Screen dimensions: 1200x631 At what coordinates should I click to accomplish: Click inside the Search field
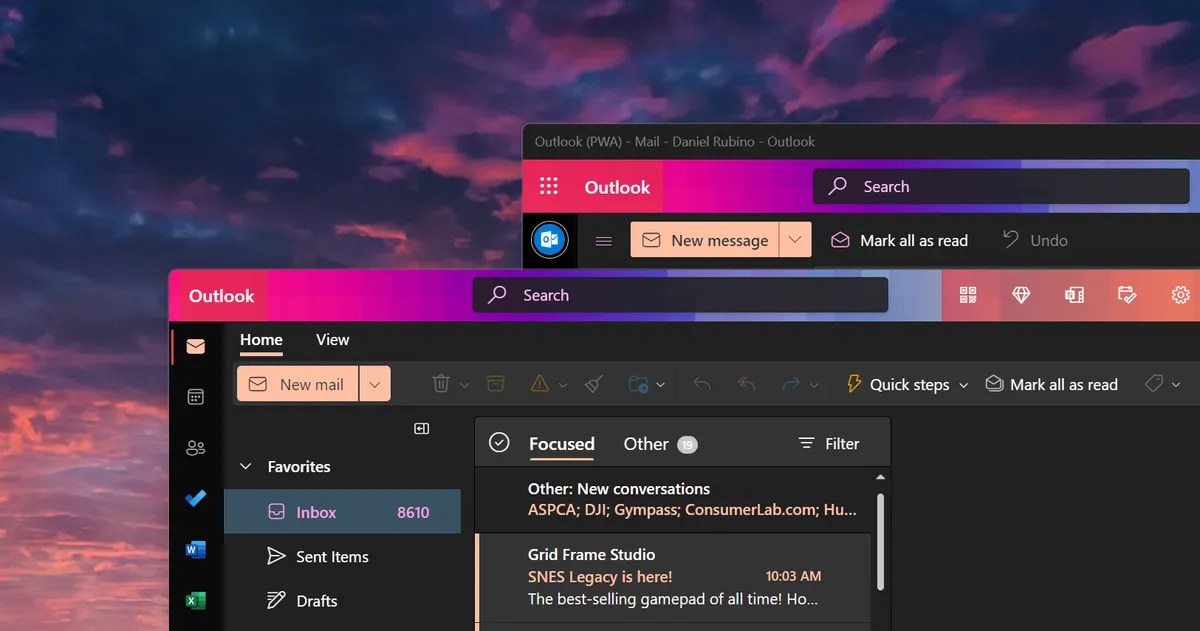pyautogui.click(x=680, y=294)
